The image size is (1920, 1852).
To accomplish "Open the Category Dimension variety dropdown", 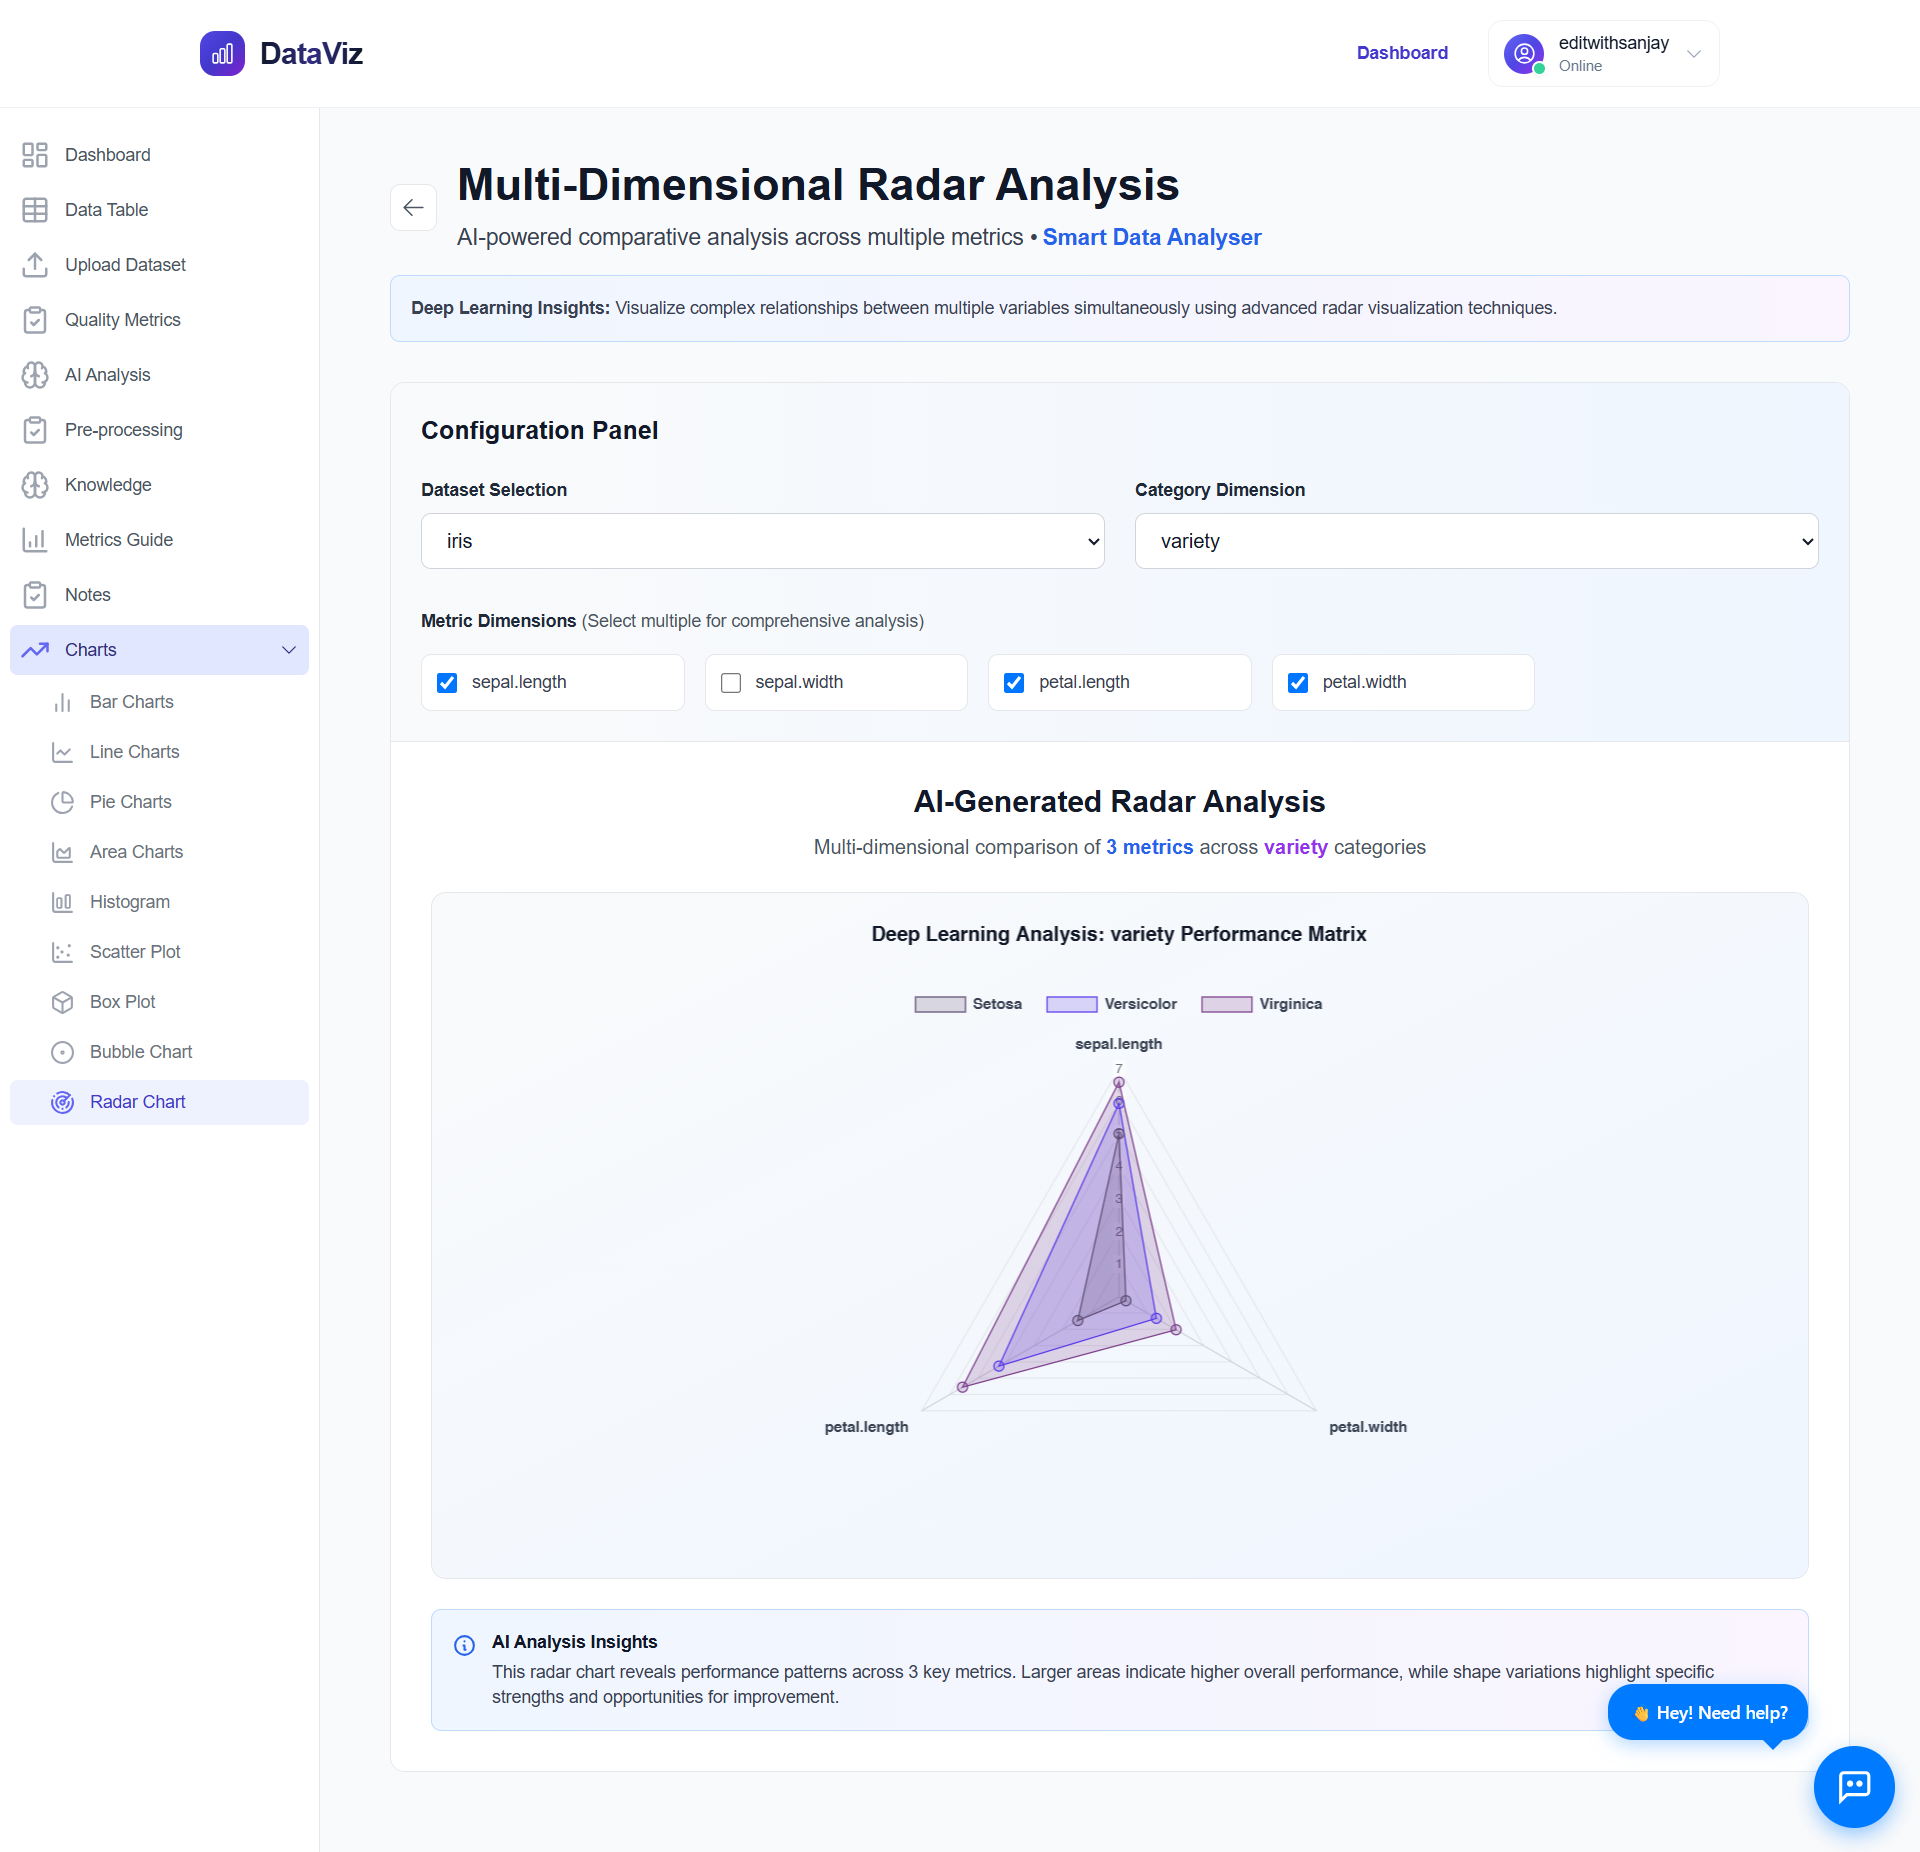I will (x=1476, y=541).
